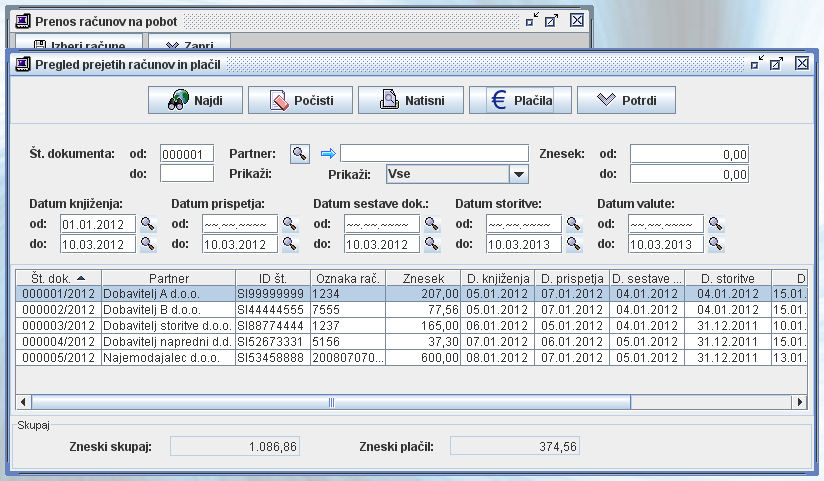The width and height of the screenshot is (824, 481).
Task: Click the Partner search magnifier icon
Action: (x=299, y=153)
